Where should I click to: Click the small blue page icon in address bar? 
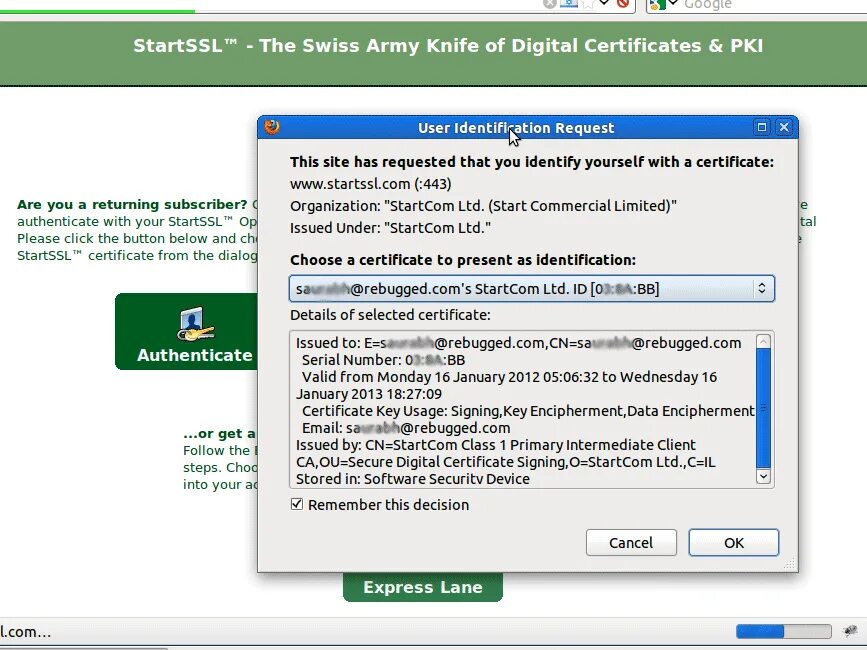tap(566, 5)
